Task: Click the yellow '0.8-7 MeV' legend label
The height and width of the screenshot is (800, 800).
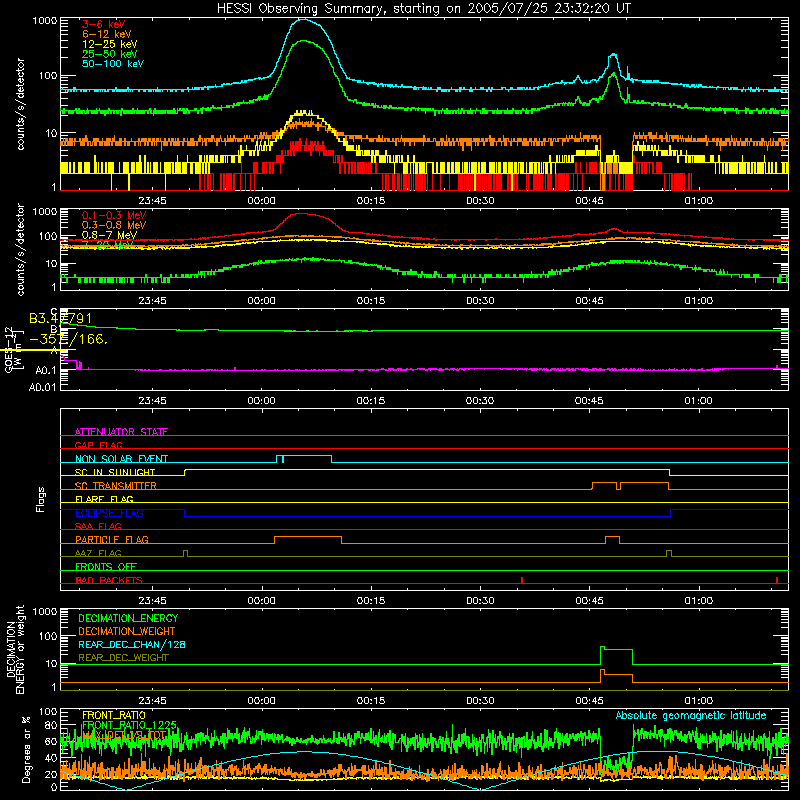Action: click(109, 235)
